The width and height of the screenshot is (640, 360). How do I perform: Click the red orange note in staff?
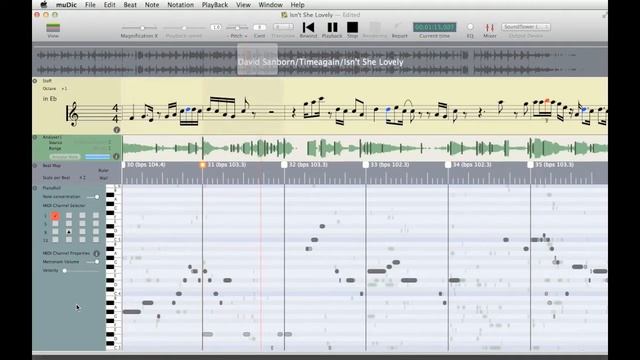pyautogui.click(x=547, y=100)
